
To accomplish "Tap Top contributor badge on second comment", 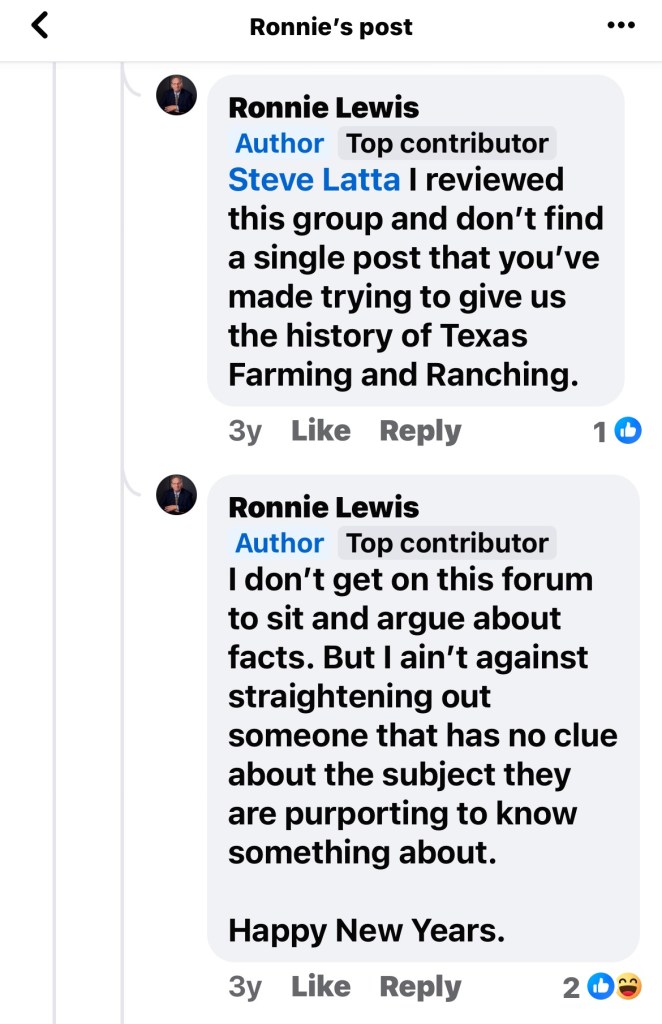I will click(447, 543).
